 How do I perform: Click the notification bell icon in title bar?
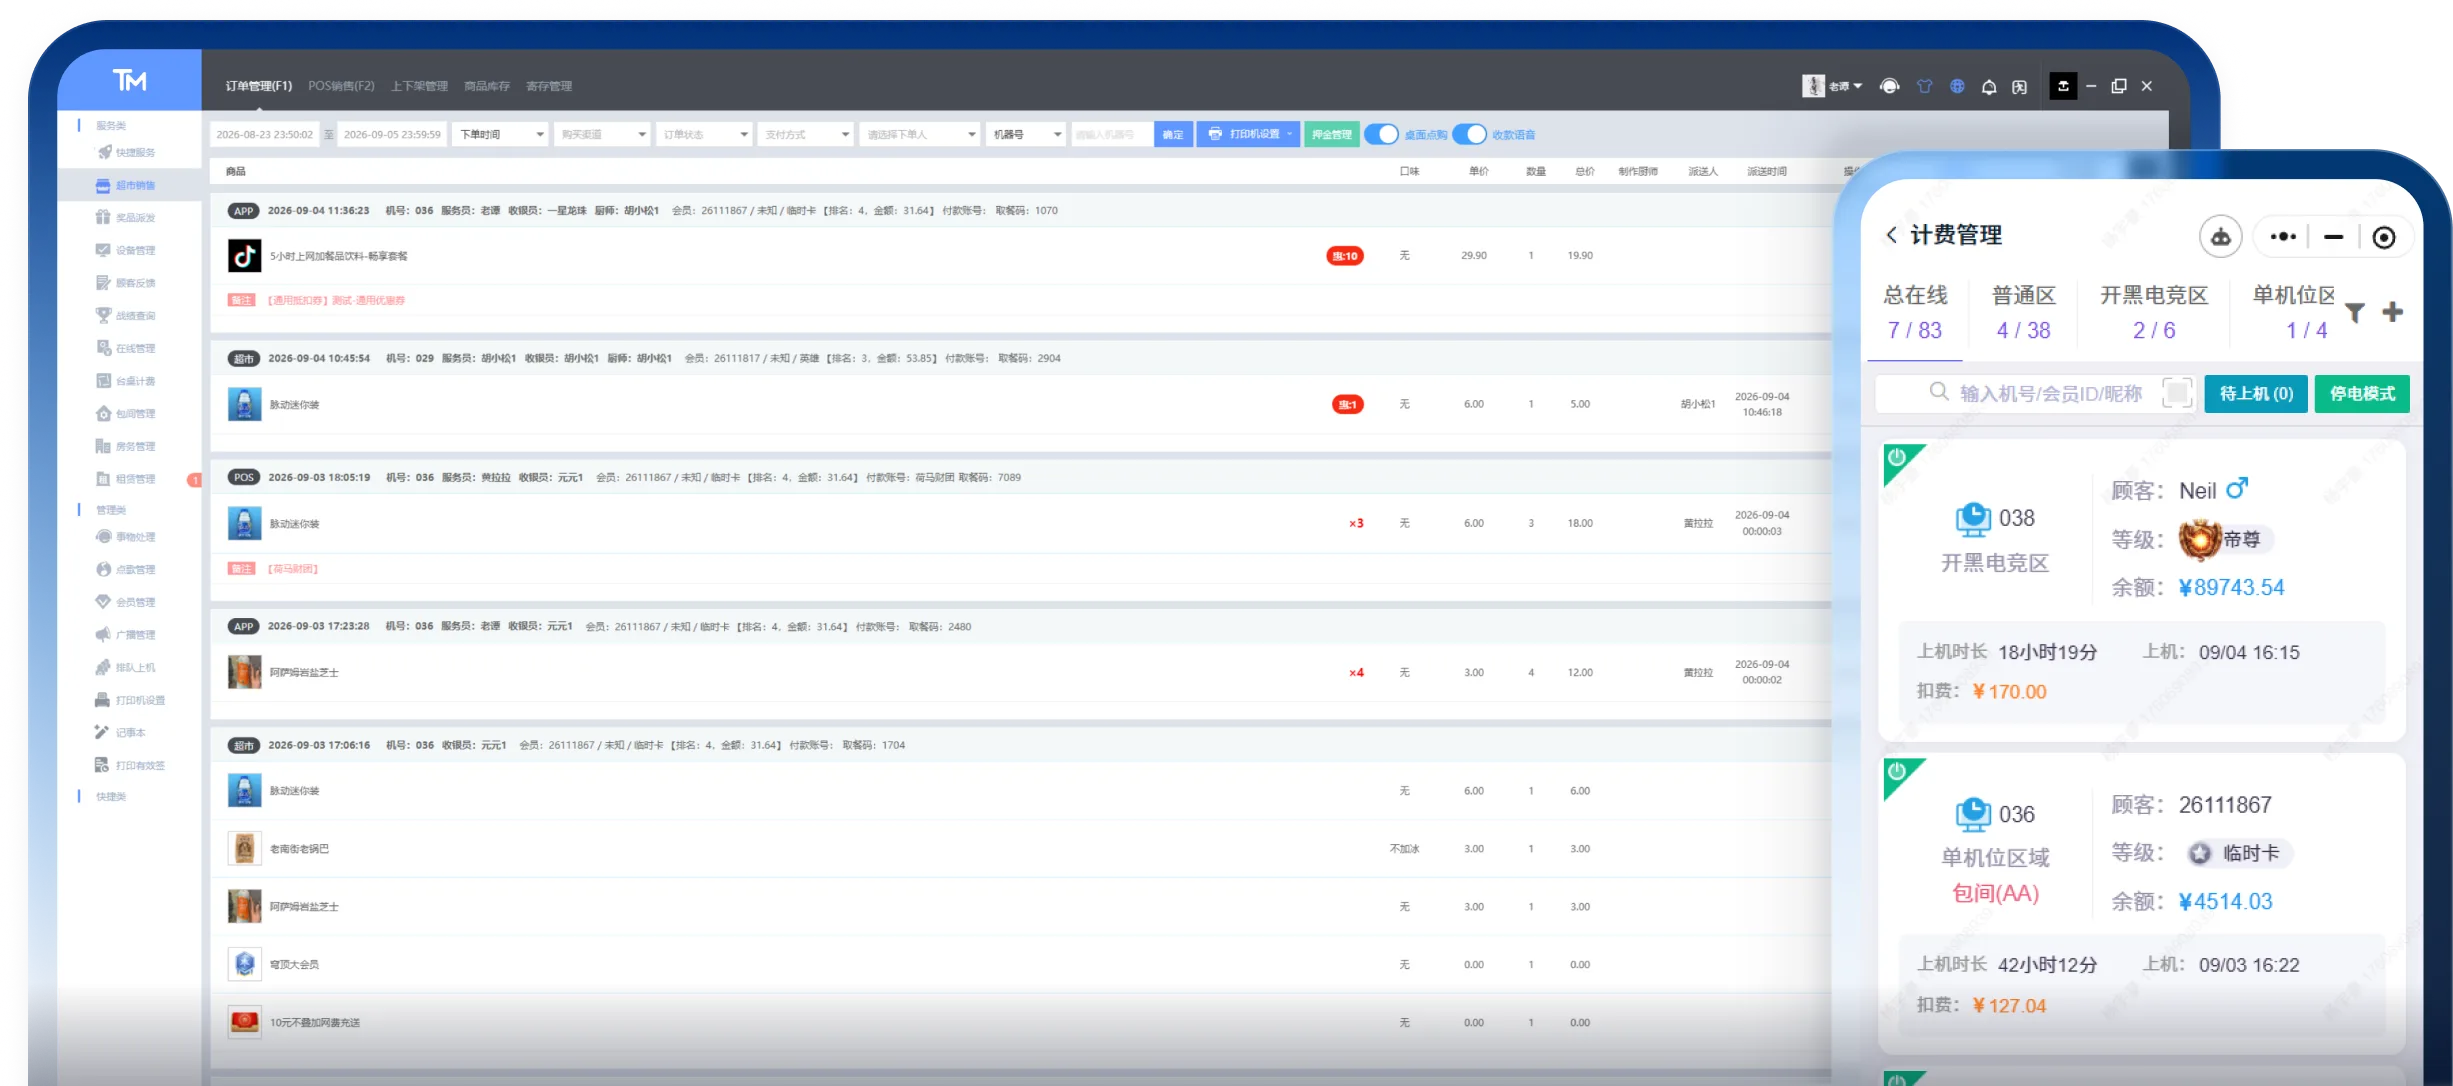coord(1989,87)
